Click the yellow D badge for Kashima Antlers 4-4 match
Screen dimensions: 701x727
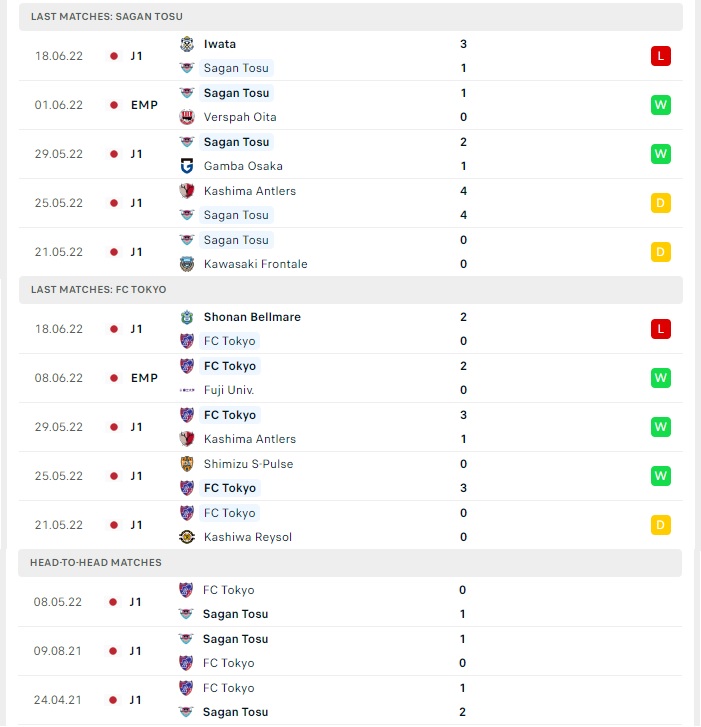(661, 203)
